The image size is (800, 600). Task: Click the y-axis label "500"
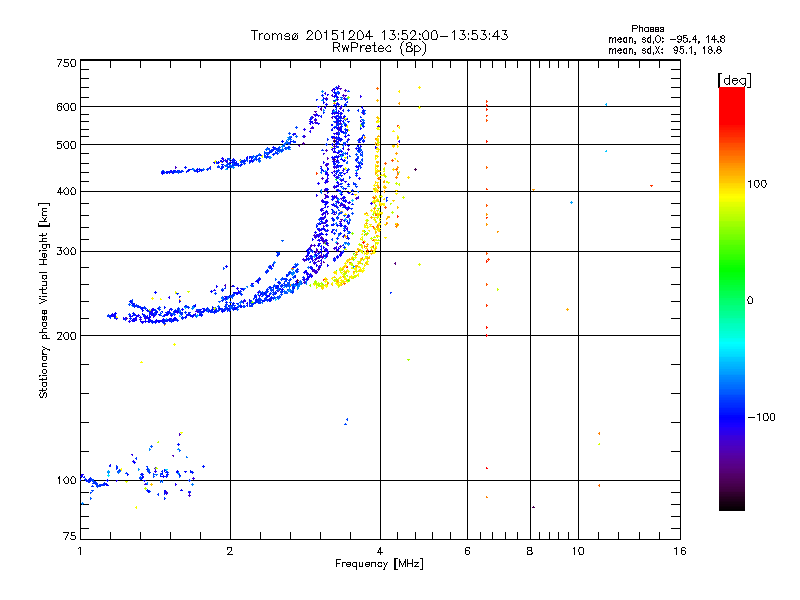click(x=66, y=145)
